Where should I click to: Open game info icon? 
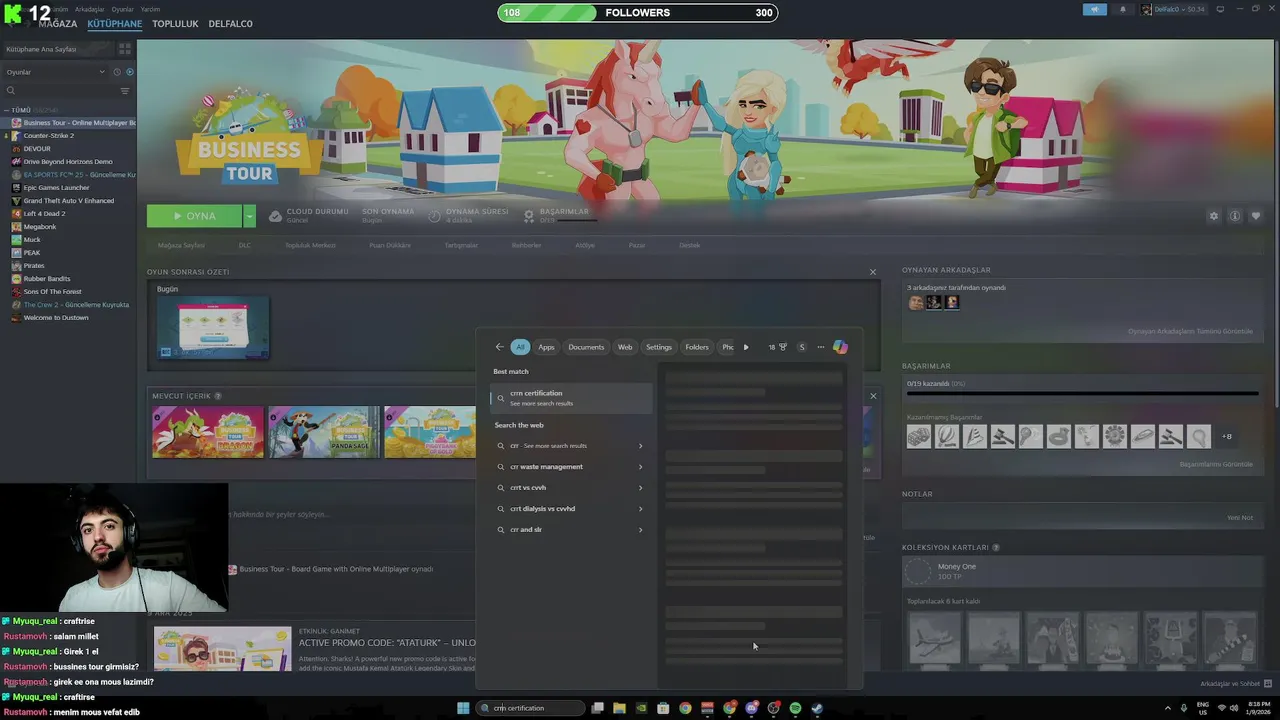pyautogui.click(x=1235, y=216)
